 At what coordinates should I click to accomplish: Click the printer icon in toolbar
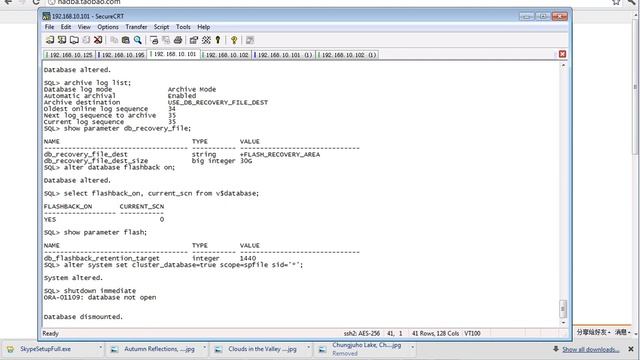pyautogui.click(x=178, y=40)
